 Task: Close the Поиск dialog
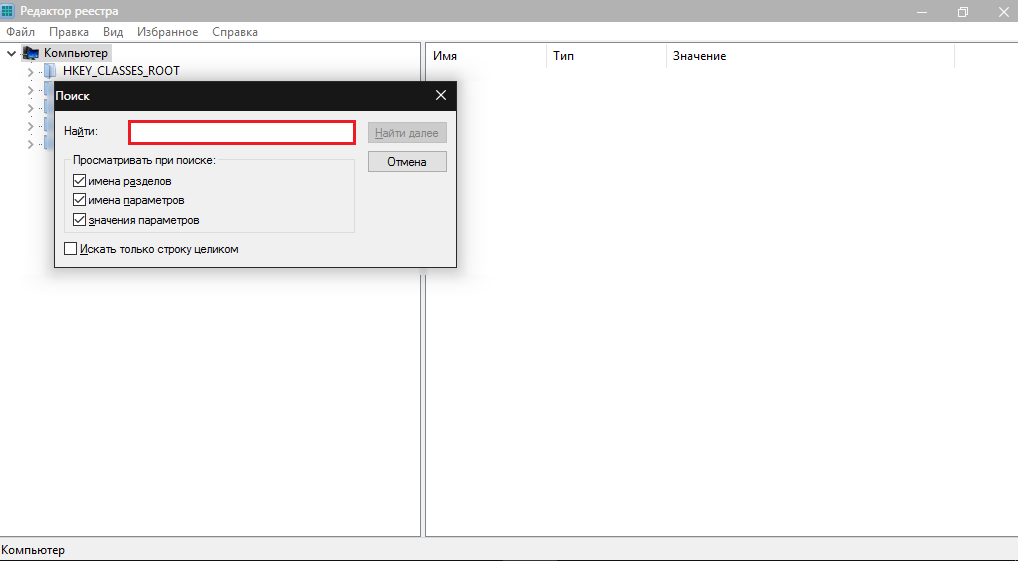[441, 95]
